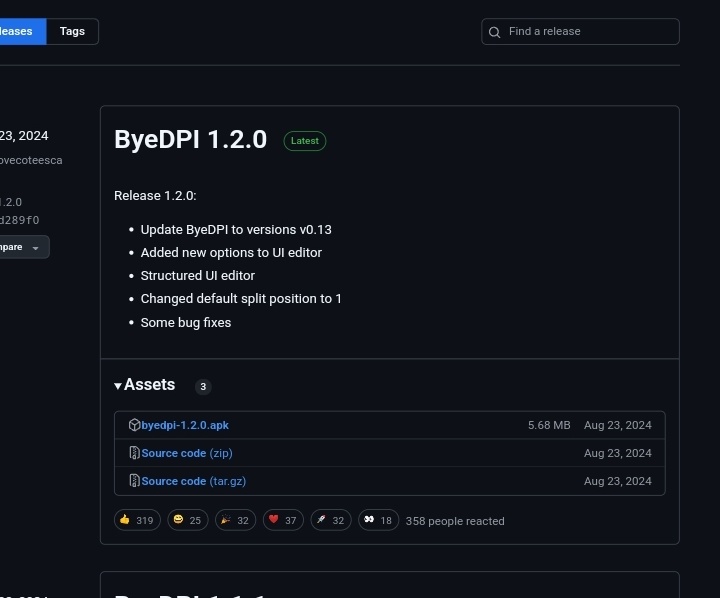Click the 358 people reacted text
Viewport: 720px width, 598px height.
(x=455, y=521)
